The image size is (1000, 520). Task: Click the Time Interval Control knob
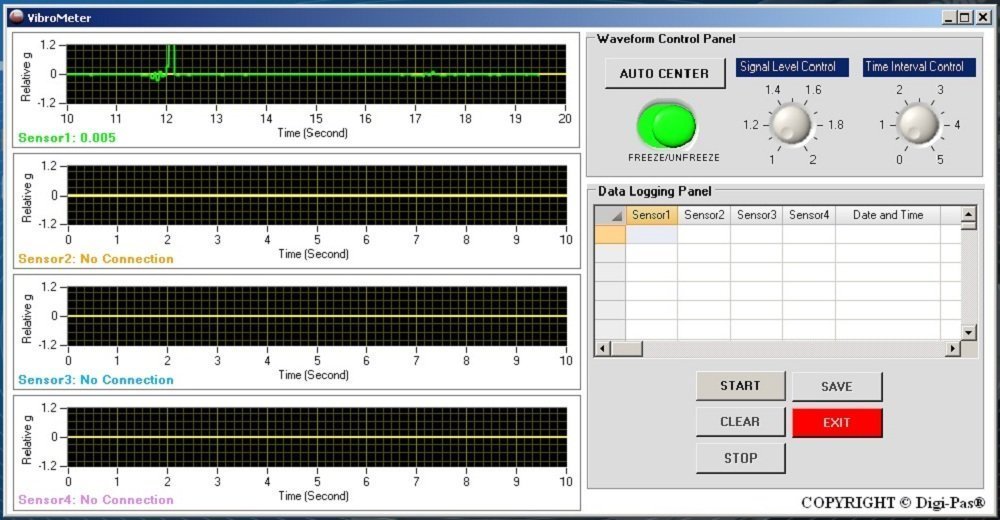point(918,124)
